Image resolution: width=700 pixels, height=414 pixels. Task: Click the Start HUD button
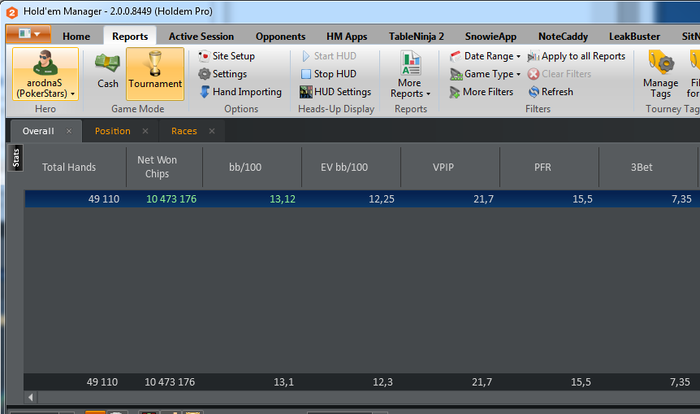coord(329,56)
